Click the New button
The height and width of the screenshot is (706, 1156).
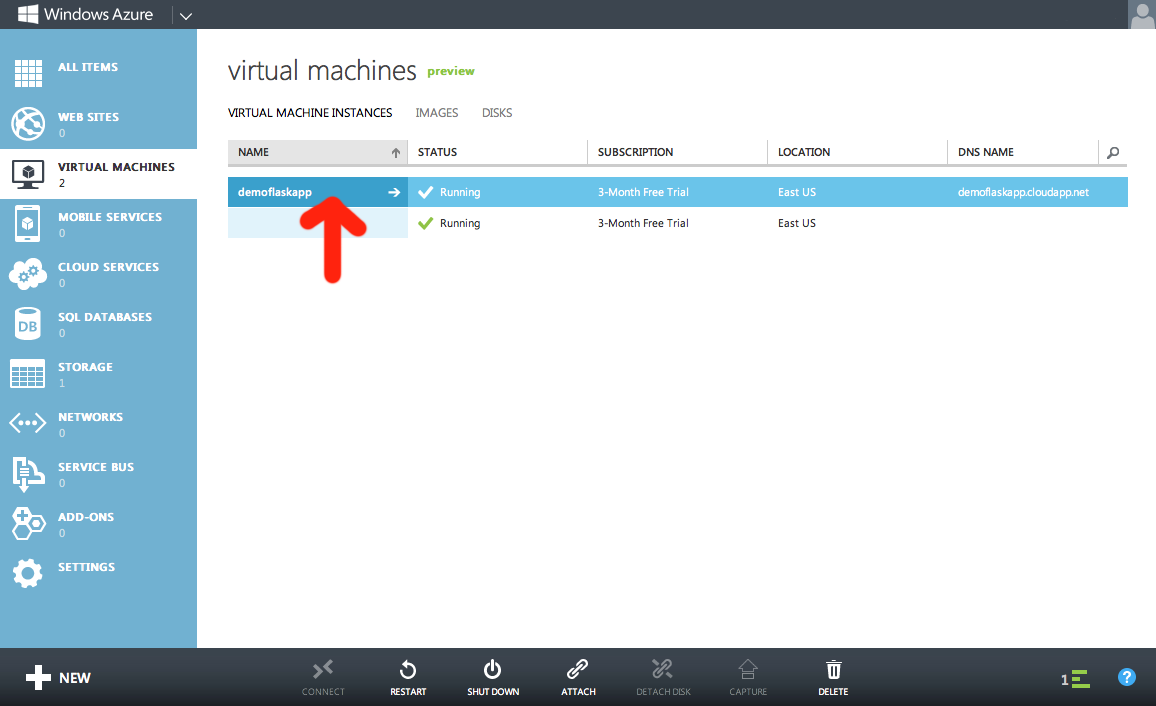click(x=58, y=677)
